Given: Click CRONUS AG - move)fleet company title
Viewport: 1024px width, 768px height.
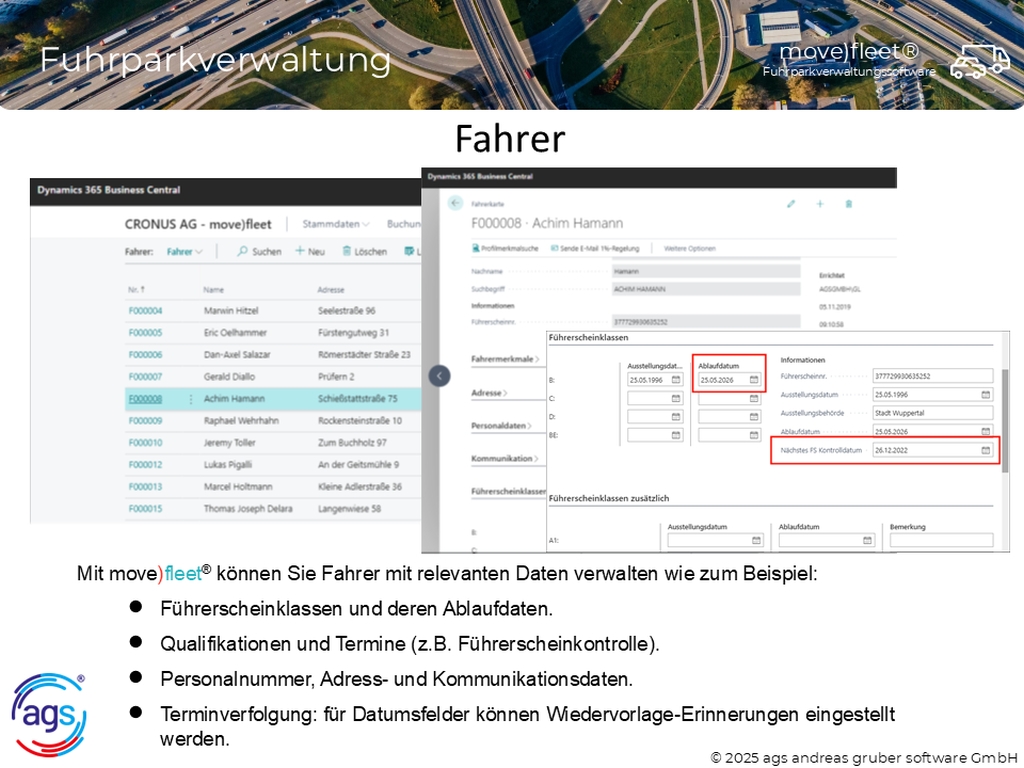Looking at the screenshot, I should tap(198, 224).
